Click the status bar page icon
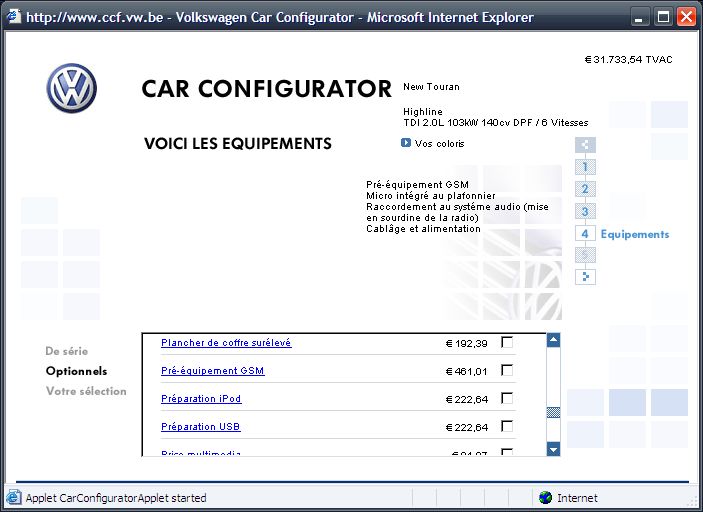Viewport: 703px width, 512px height. 13,498
